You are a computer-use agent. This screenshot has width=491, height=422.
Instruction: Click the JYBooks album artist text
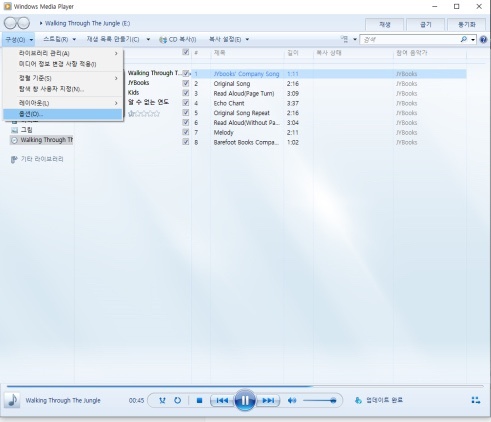138,83
